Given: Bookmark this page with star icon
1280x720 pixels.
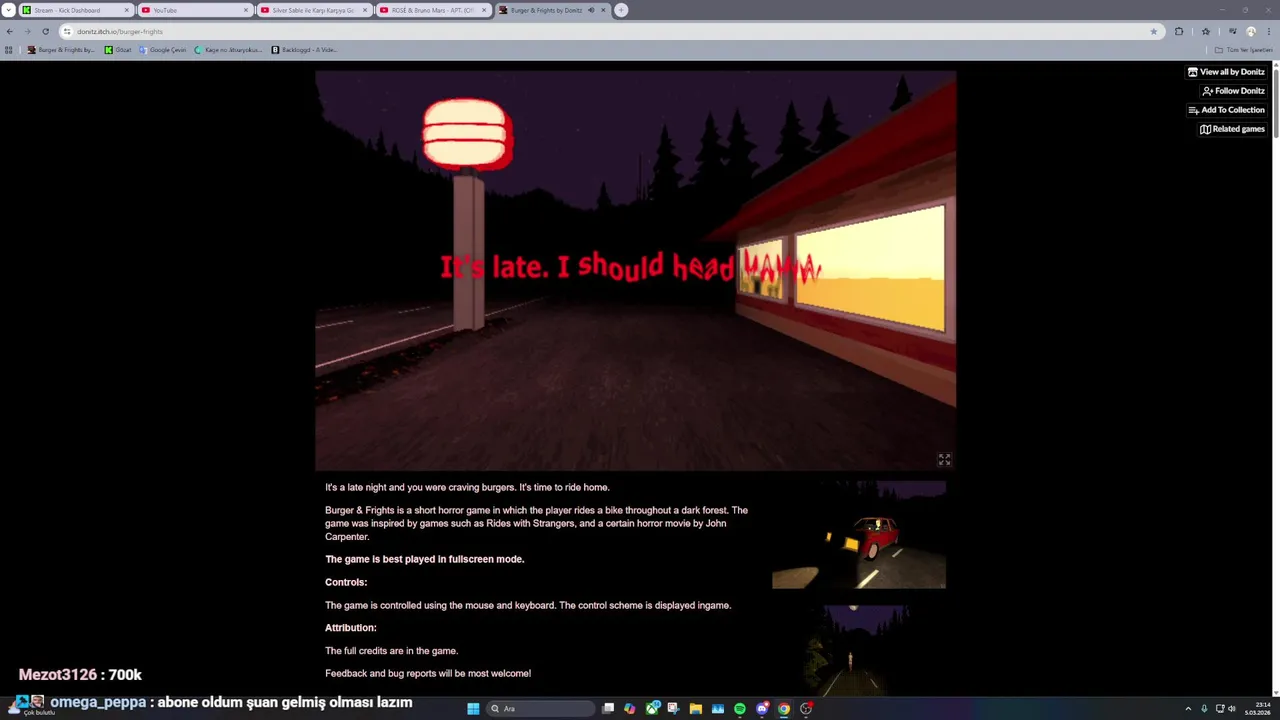Looking at the screenshot, I should (x=1153, y=31).
